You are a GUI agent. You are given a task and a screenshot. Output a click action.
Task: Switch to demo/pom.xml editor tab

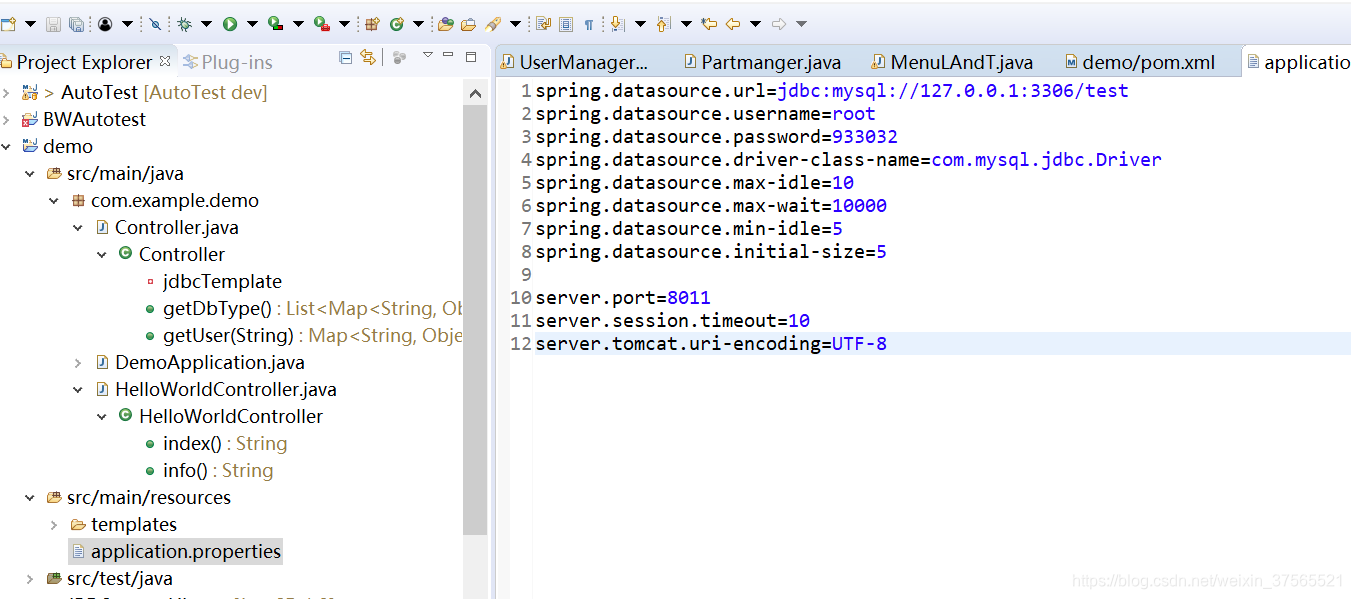1141,62
